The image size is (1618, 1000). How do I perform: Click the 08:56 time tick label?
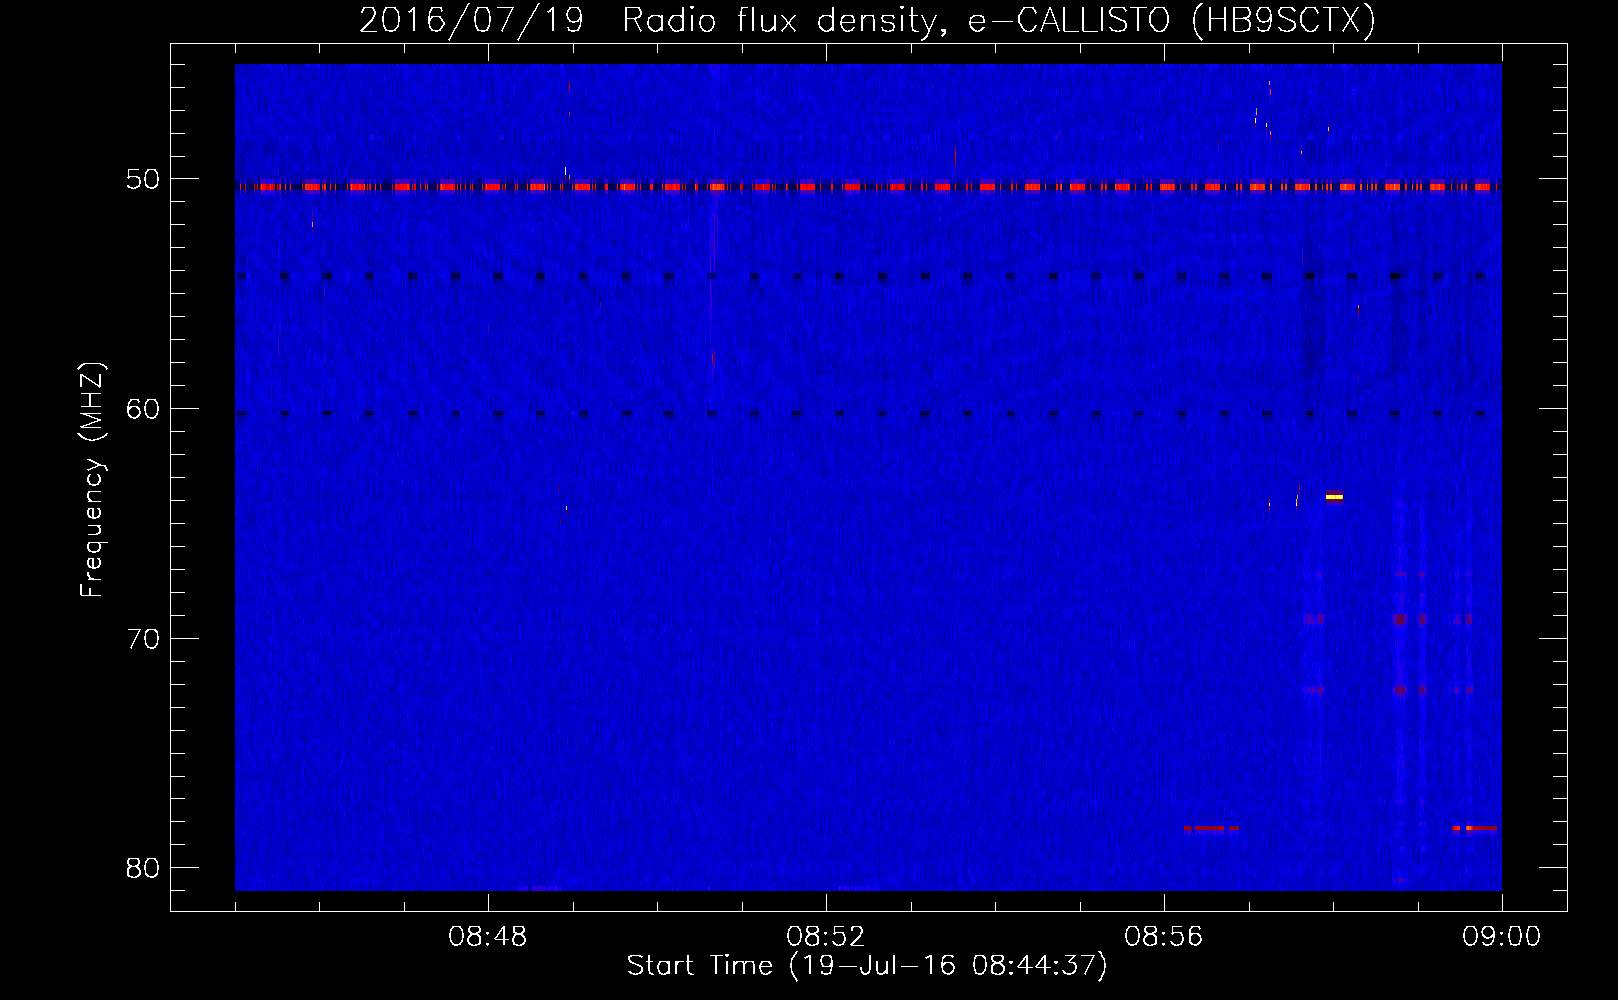tap(1164, 937)
